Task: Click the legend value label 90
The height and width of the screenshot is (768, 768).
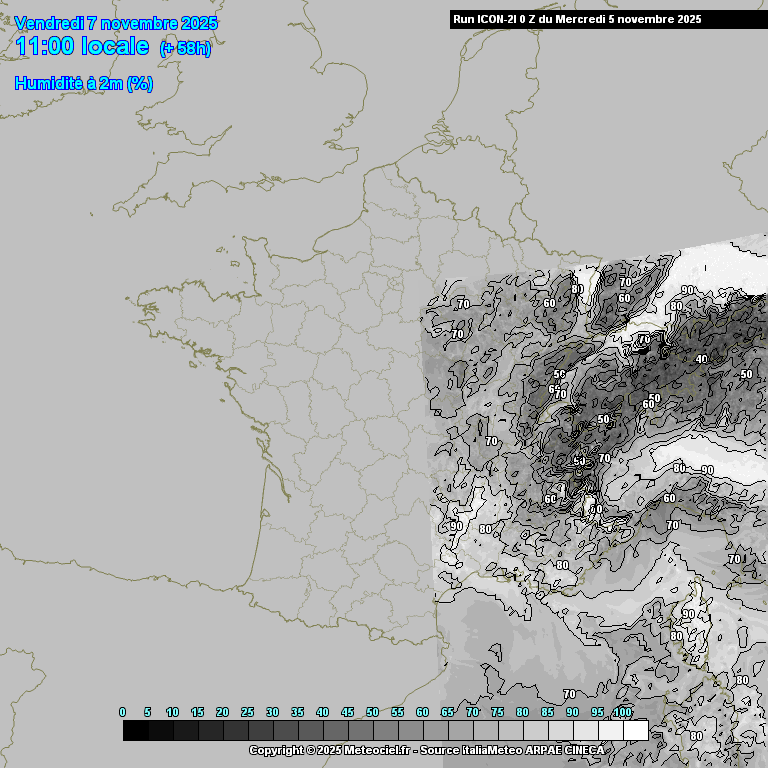Action: point(572,712)
